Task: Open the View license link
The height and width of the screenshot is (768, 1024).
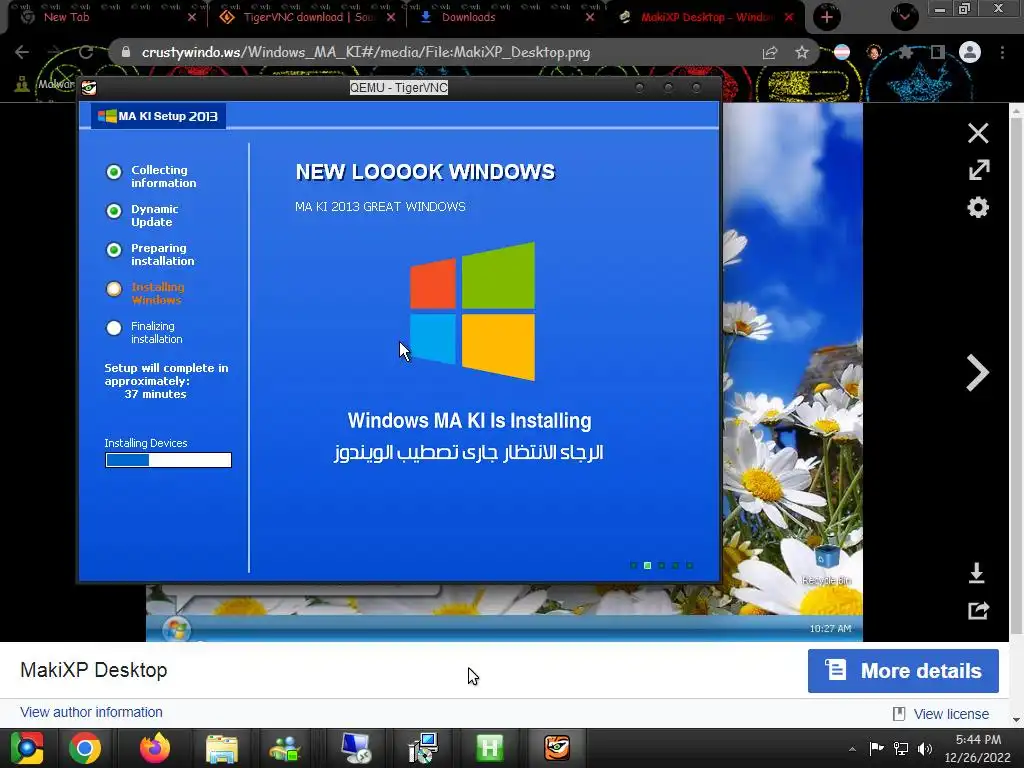Action: point(951,714)
